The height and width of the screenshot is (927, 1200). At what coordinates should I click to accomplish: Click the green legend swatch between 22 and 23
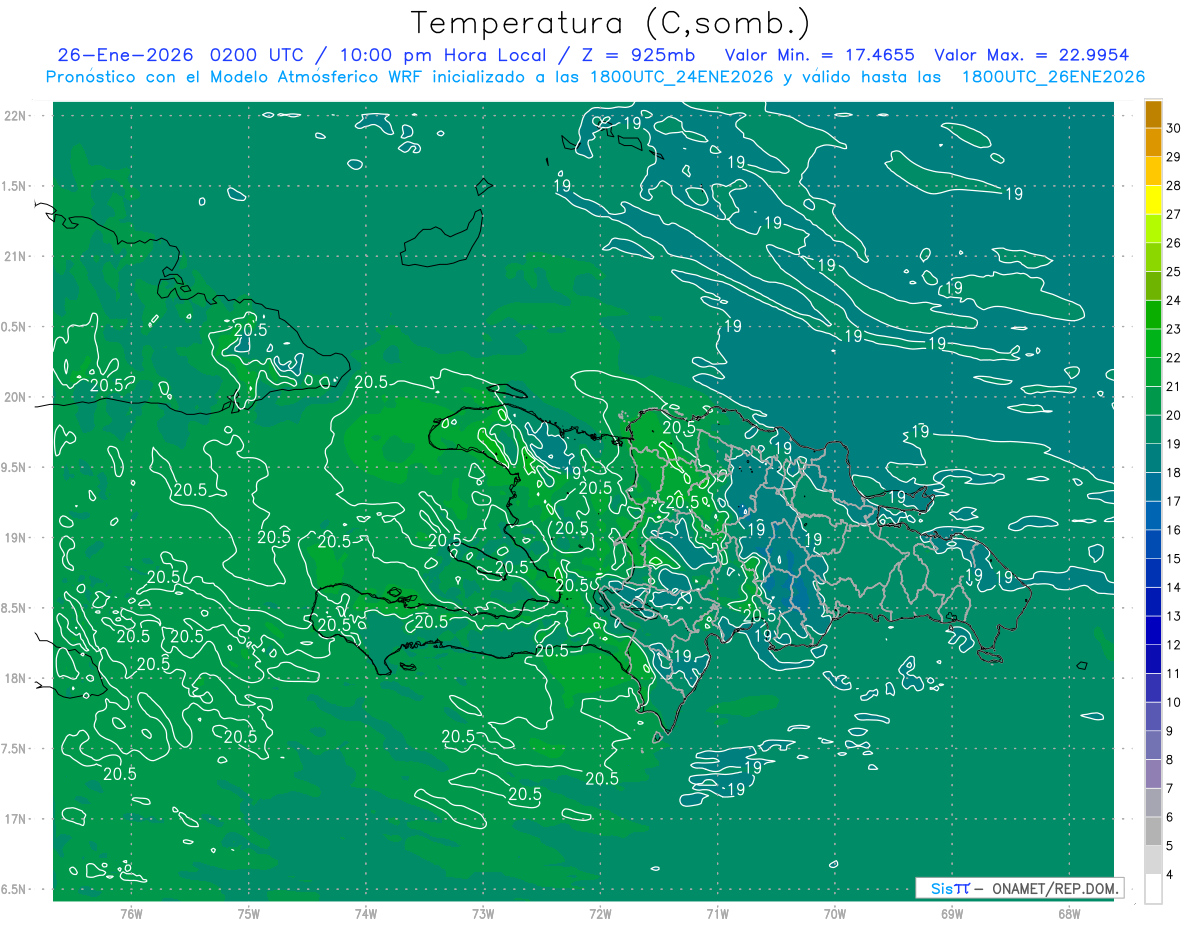1153,343
